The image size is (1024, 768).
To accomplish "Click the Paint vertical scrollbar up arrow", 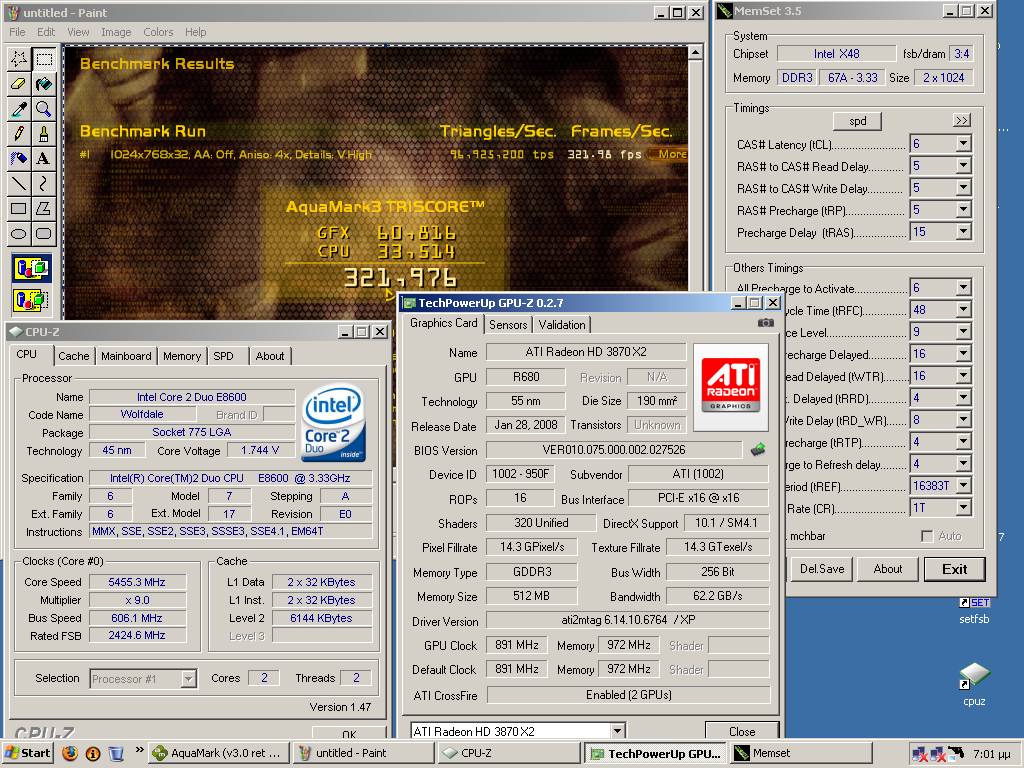I will [x=696, y=52].
